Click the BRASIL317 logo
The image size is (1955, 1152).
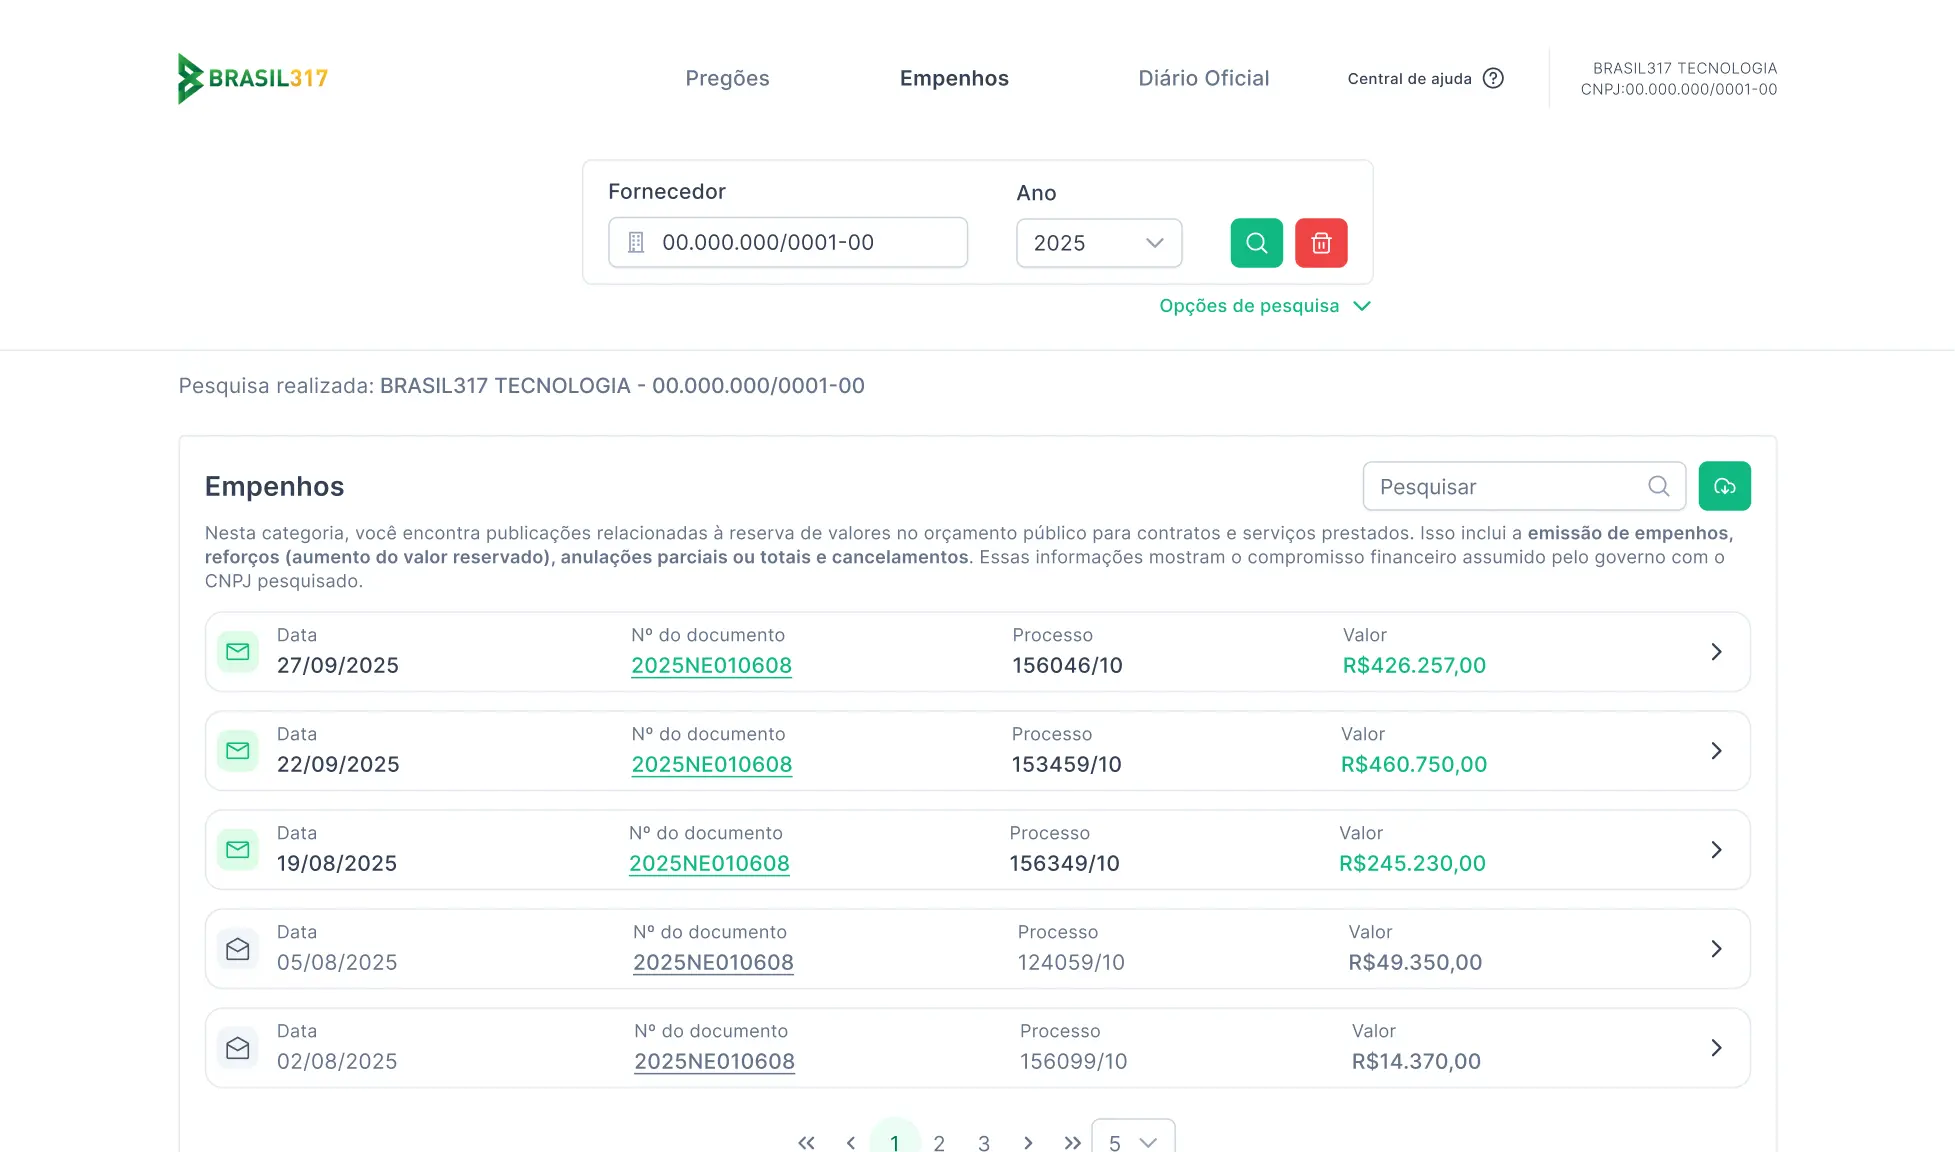coord(253,78)
